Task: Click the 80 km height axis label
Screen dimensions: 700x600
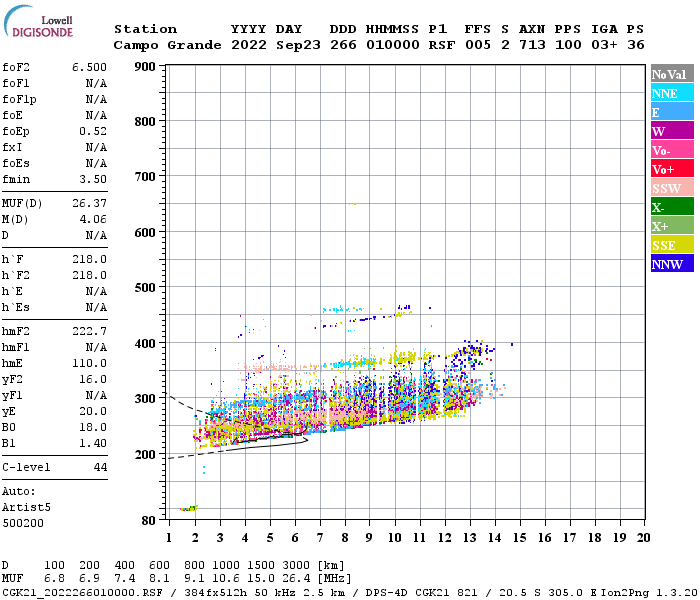Action: tap(148, 521)
